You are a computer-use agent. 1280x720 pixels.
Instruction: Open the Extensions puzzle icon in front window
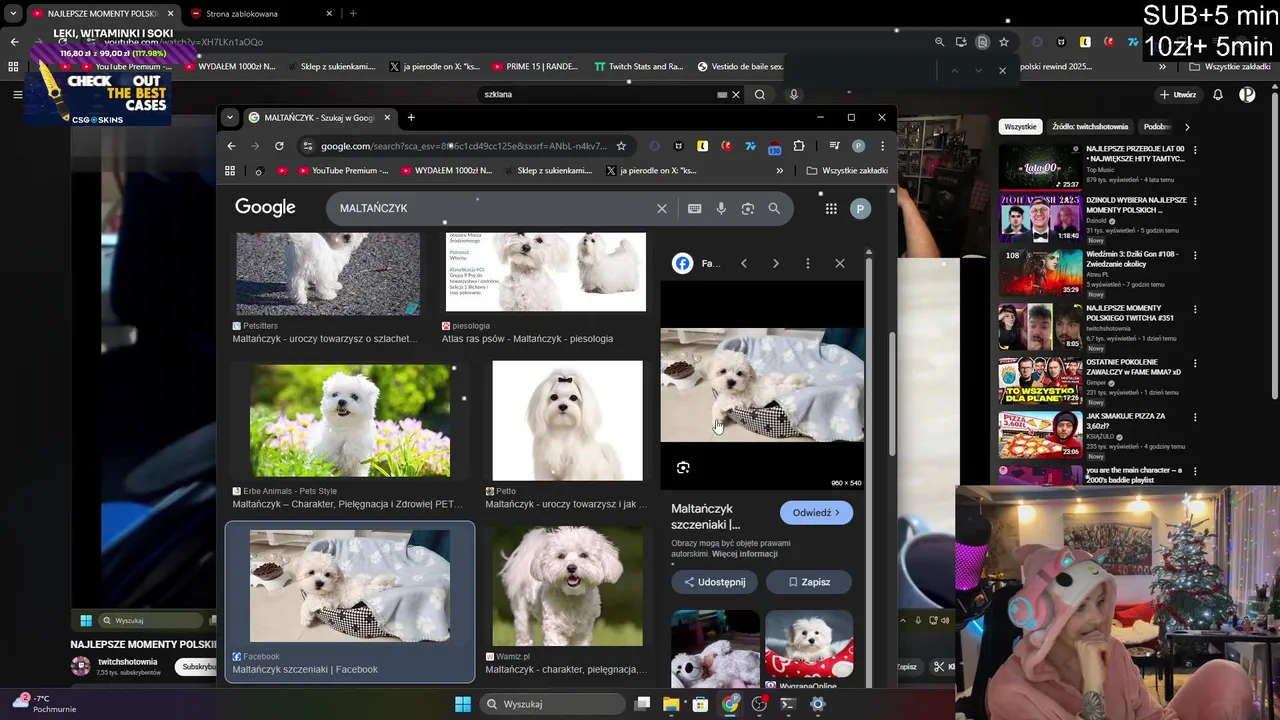(x=798, y=146)
